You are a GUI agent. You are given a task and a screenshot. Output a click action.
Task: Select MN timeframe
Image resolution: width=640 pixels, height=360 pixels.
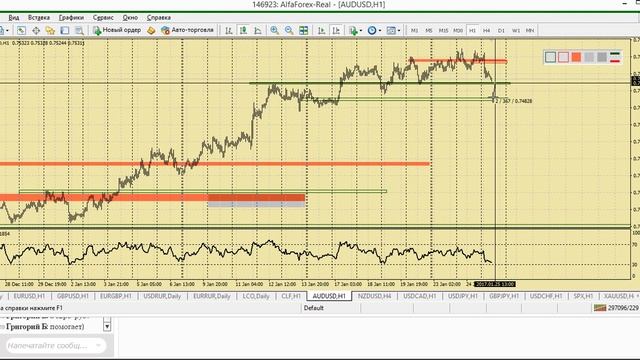coord(530,31)
